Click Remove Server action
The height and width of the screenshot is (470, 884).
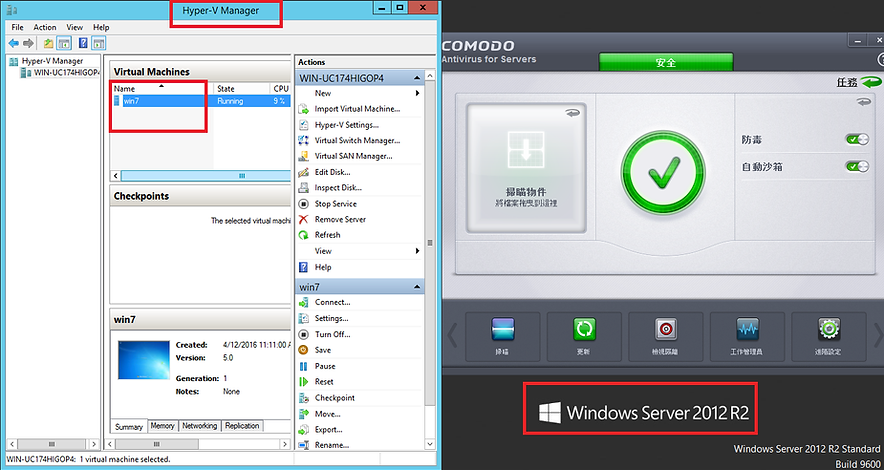340,219
